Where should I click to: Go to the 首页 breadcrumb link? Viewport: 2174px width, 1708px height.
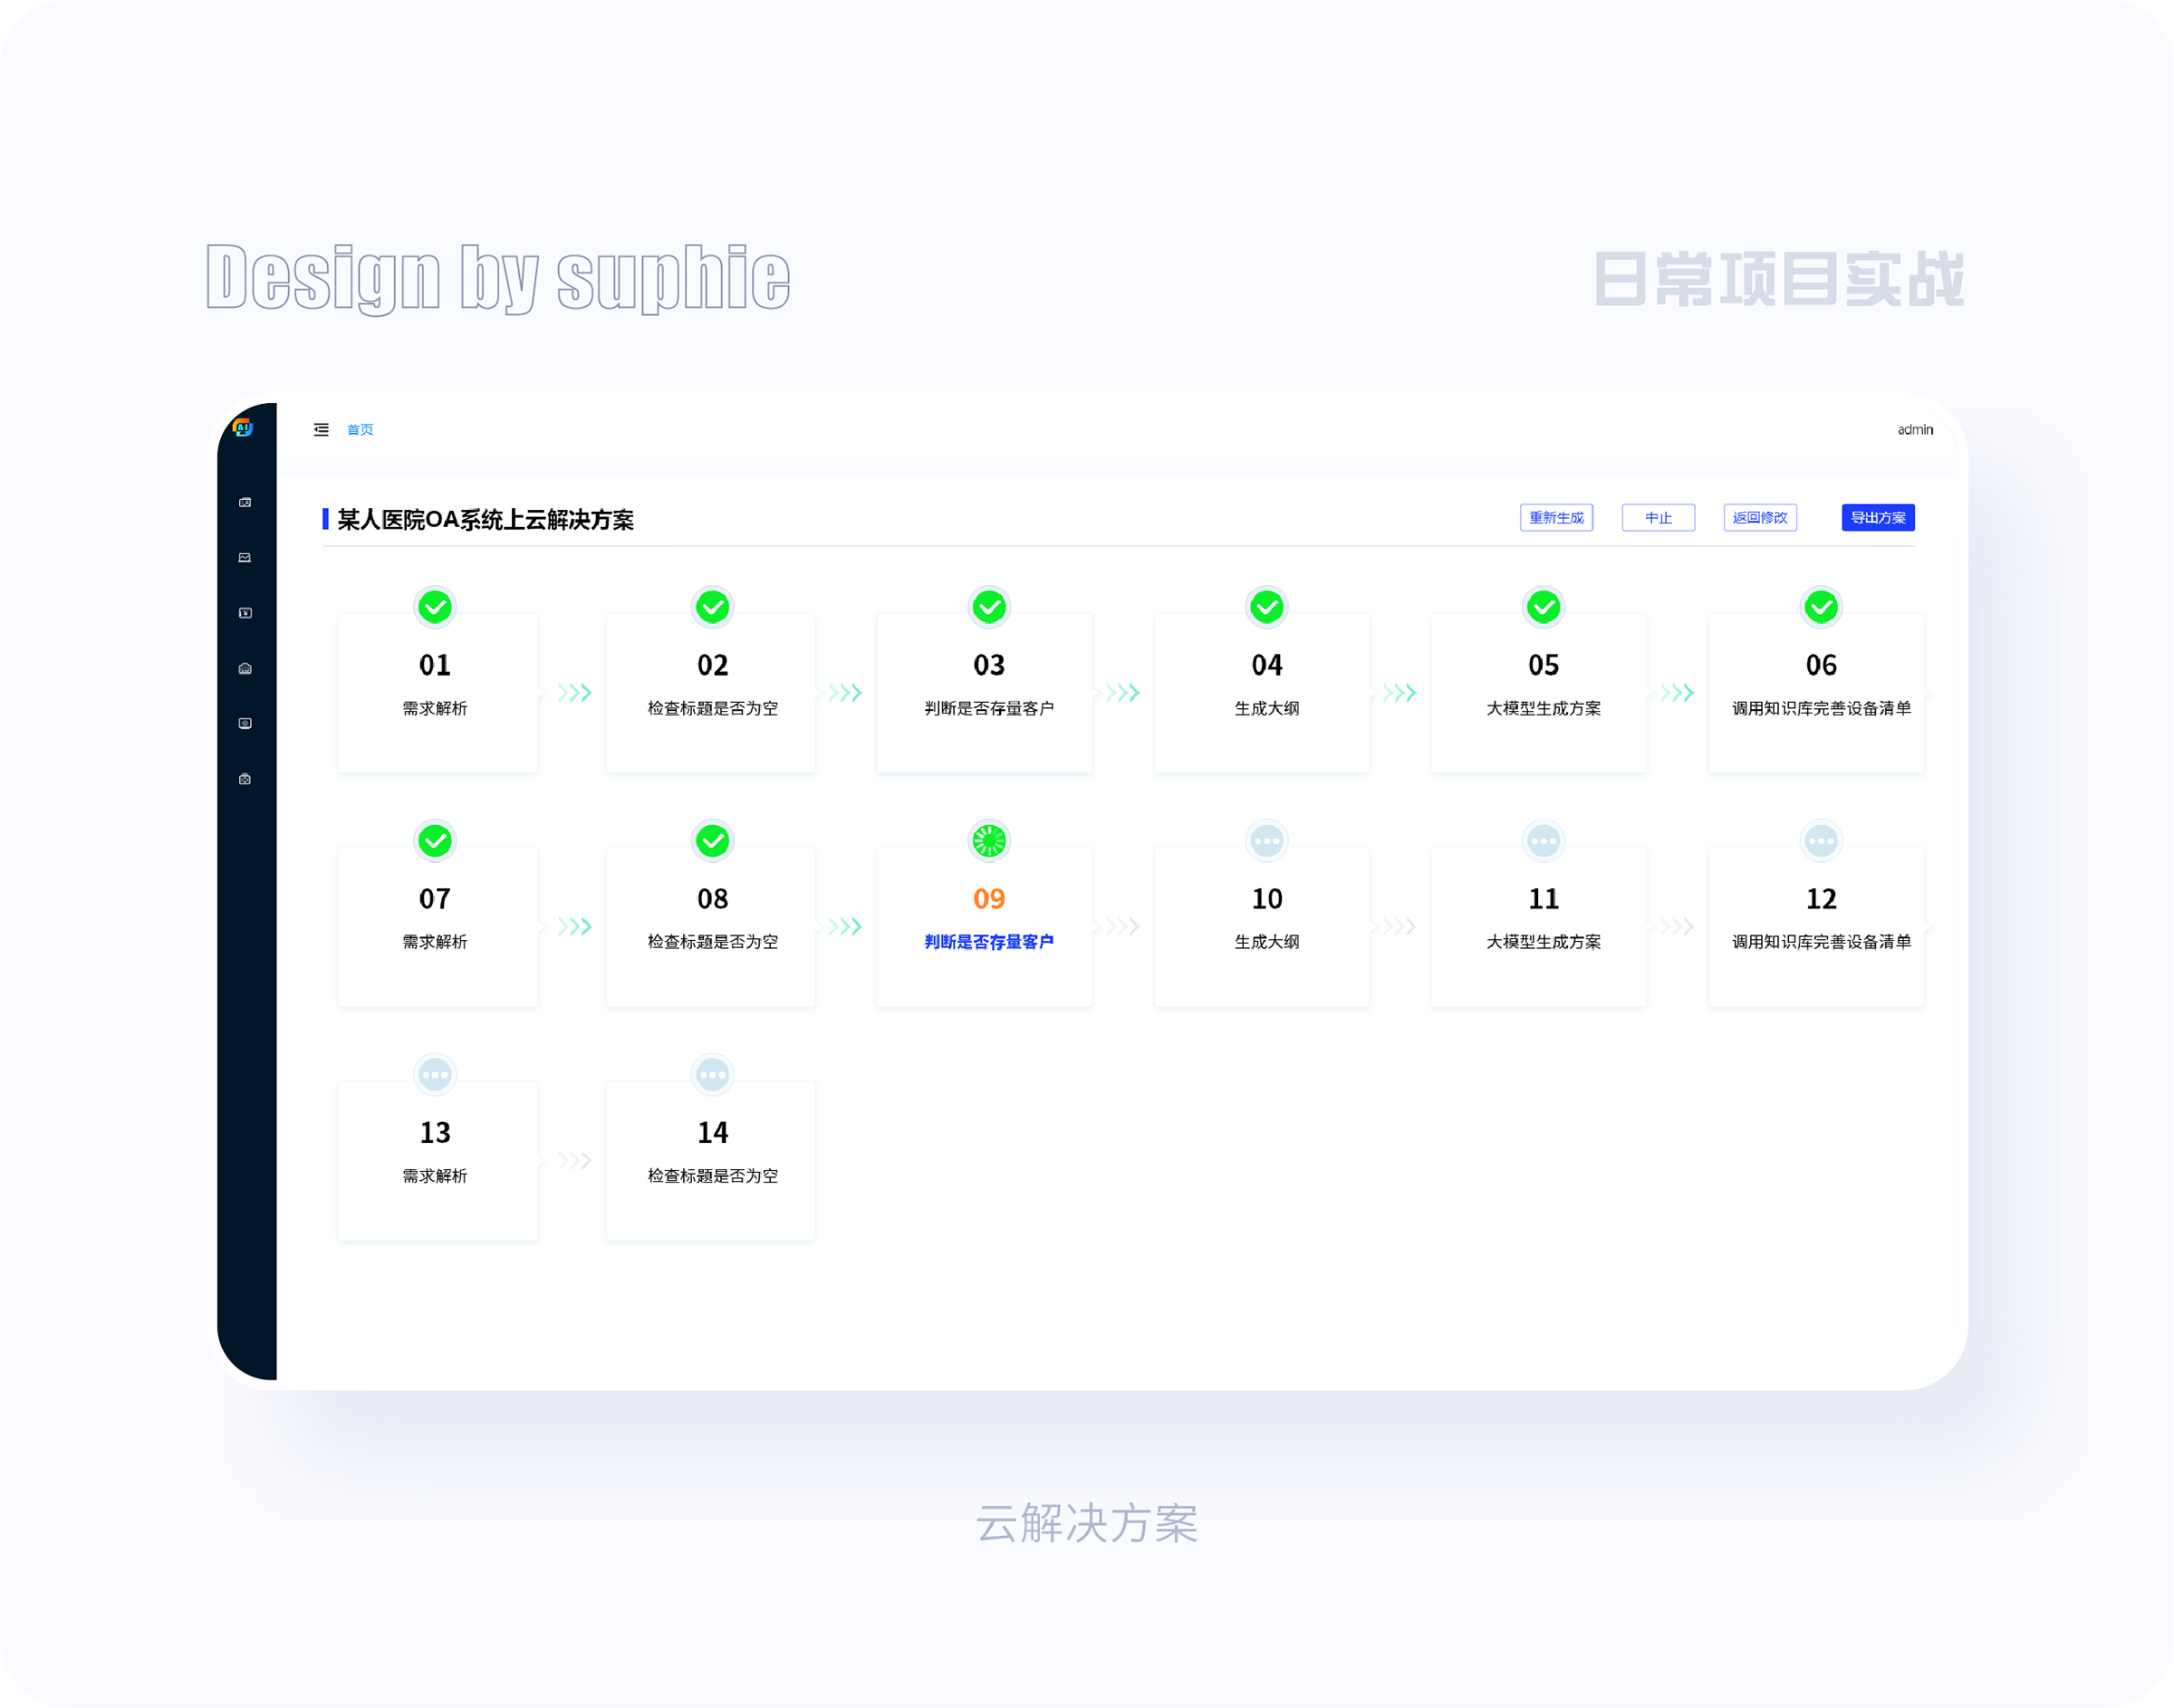coord(360,430)
